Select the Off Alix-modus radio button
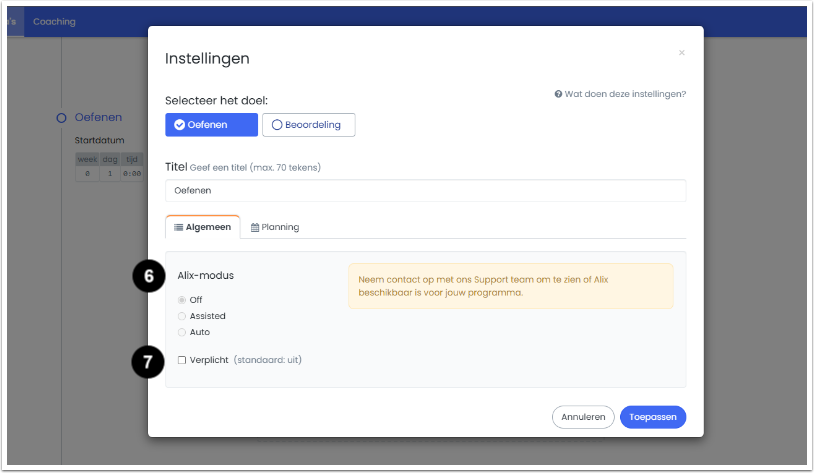 [182, 300]
